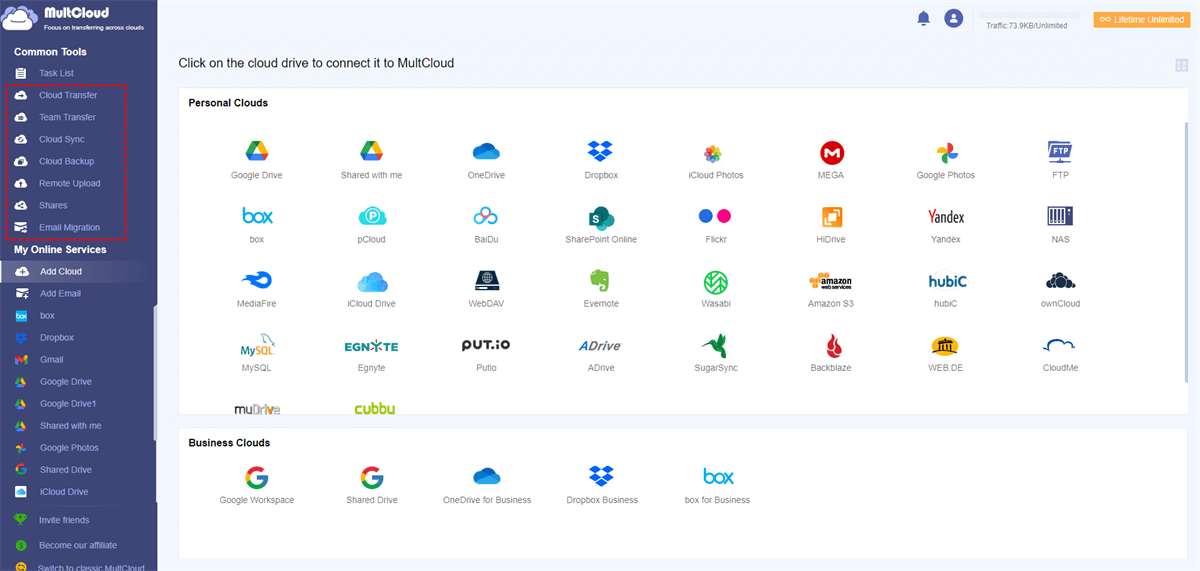Connect iCloud Photos
This screenshot has width=1200, height=571.
point(713,153)
